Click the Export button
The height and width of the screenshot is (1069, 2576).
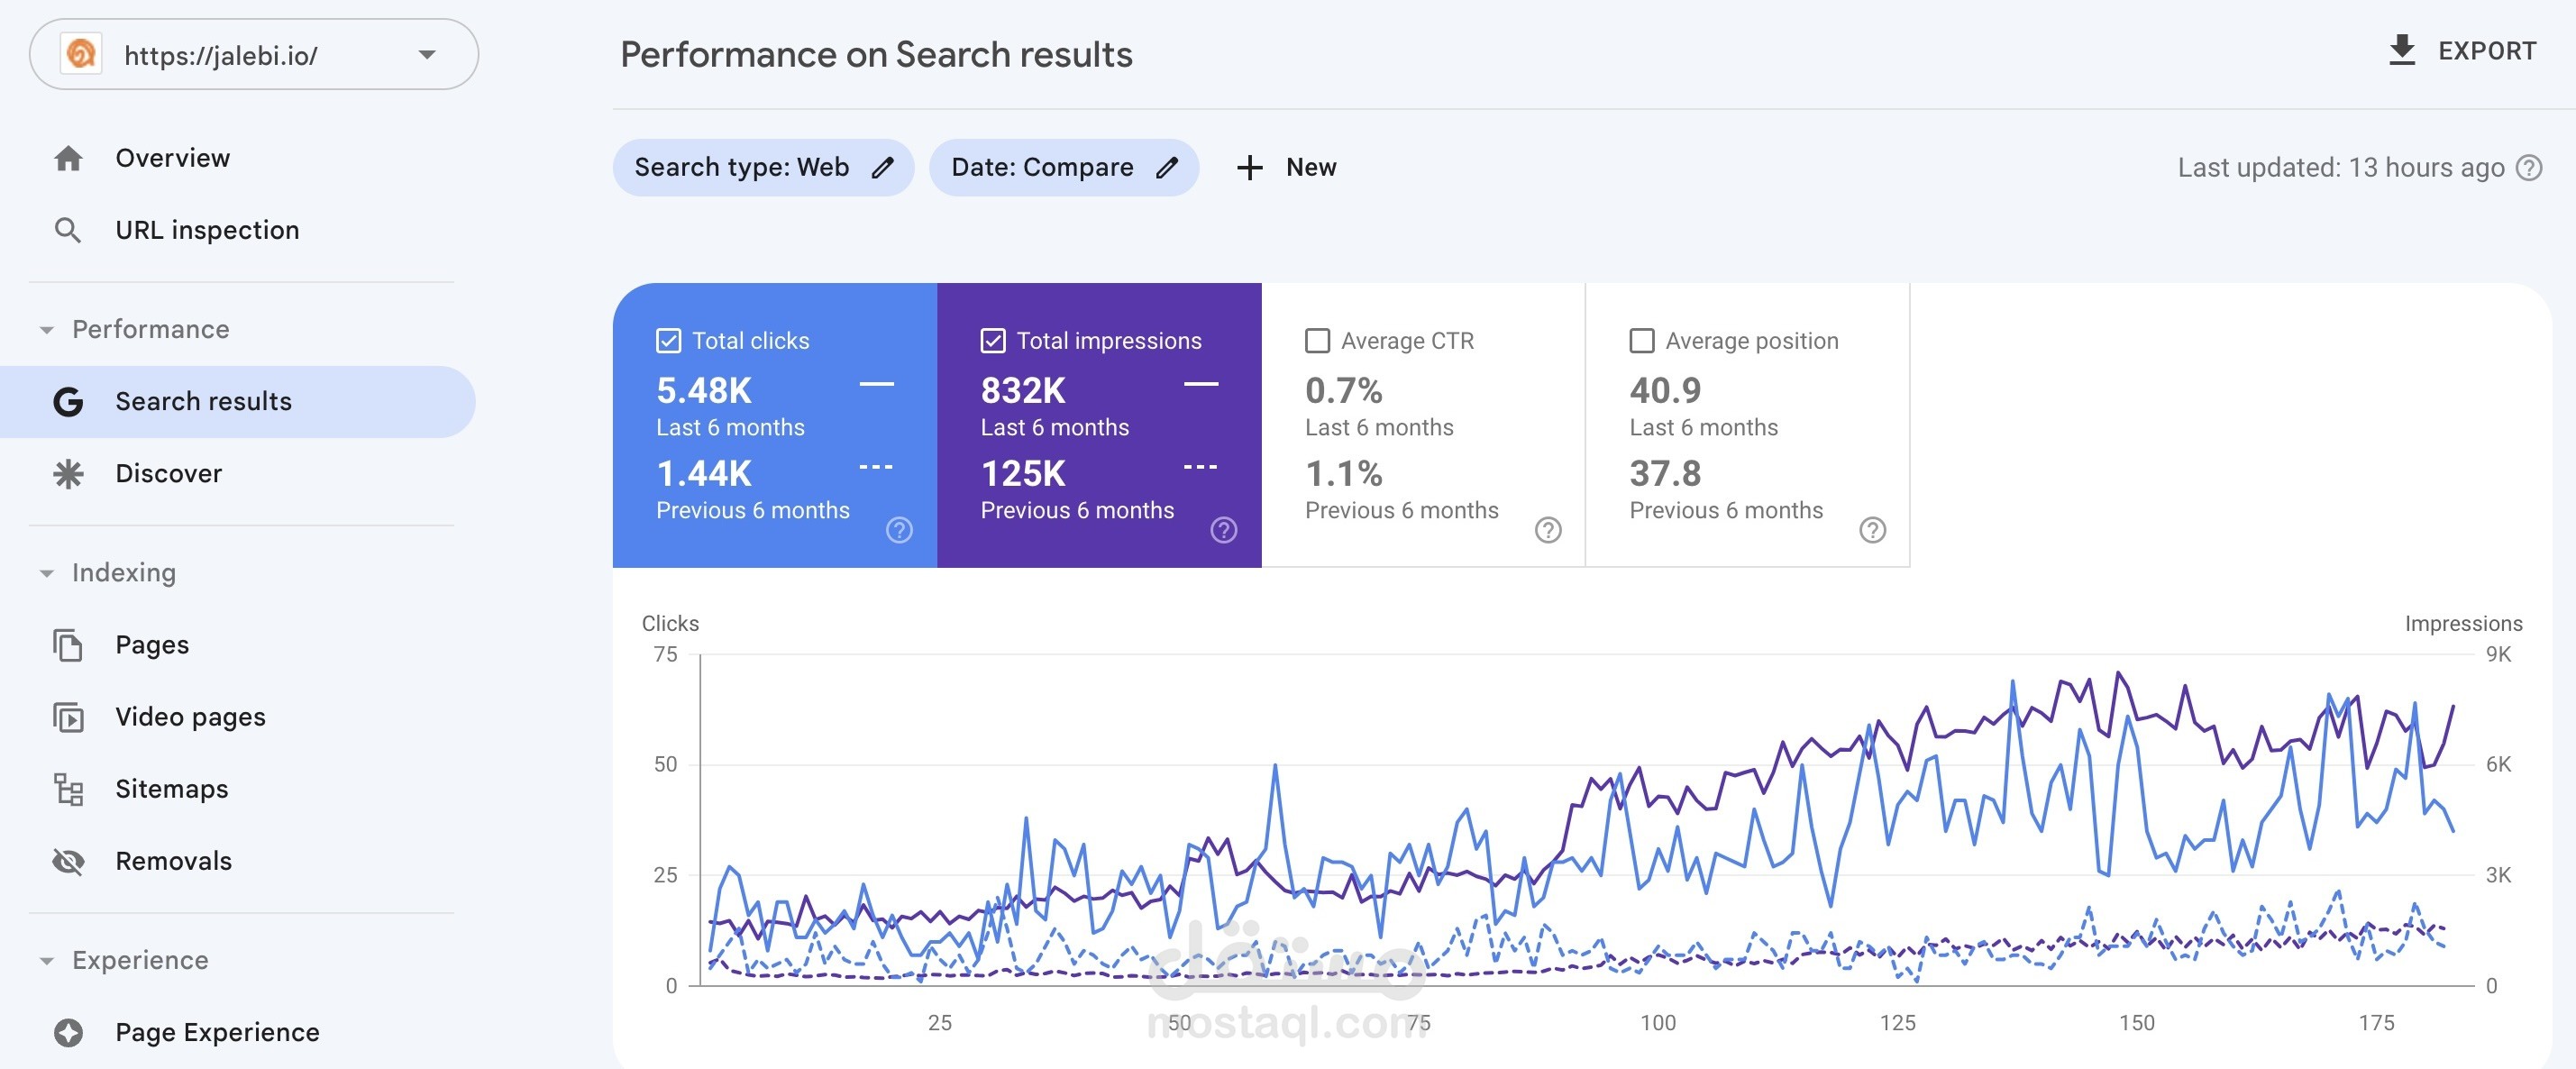[x=2462, y=51]
